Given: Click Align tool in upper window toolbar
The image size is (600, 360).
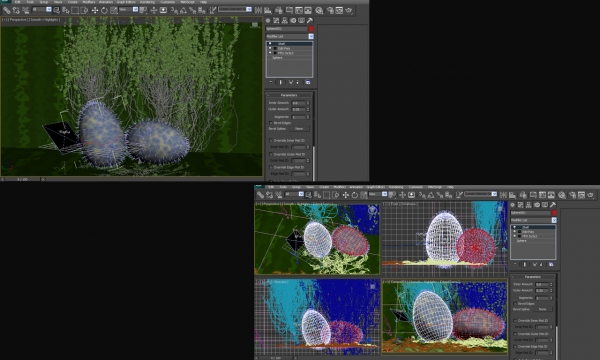Looking at the screenshot, I should pyautogui.click(x=268, y=10).
